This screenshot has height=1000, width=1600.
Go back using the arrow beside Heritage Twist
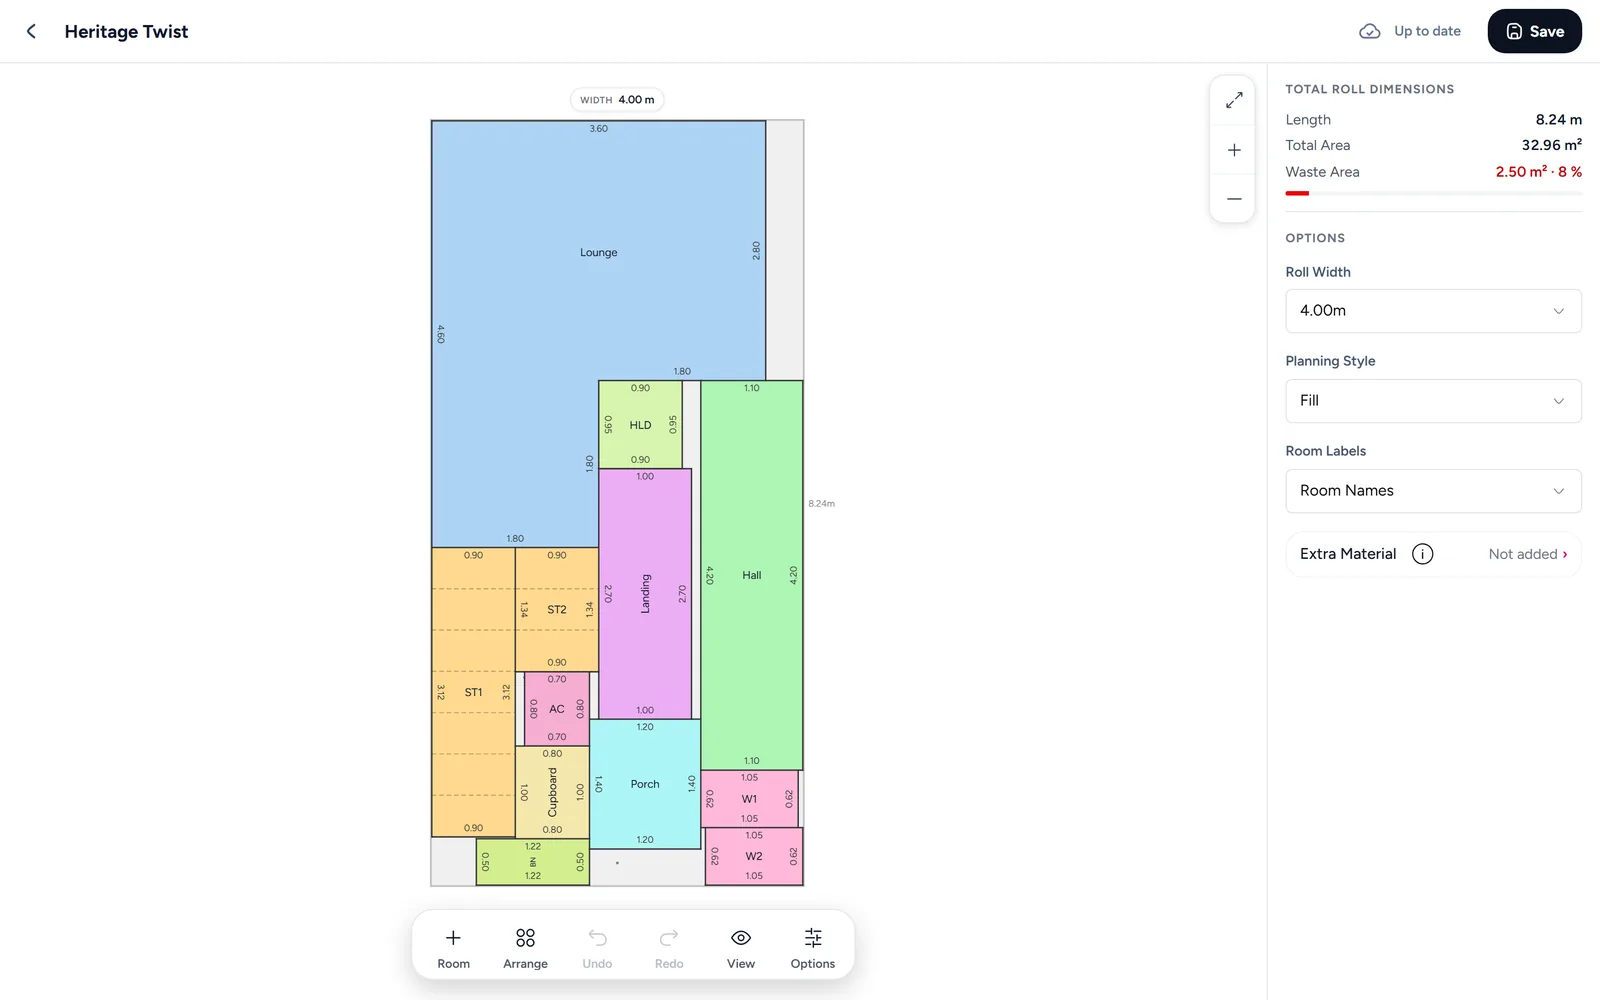point(31,32)
